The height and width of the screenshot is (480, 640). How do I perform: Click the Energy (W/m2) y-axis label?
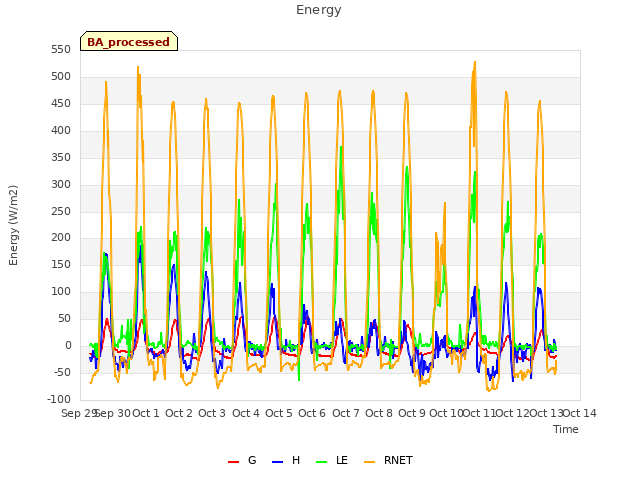click(x=13, y=225)
